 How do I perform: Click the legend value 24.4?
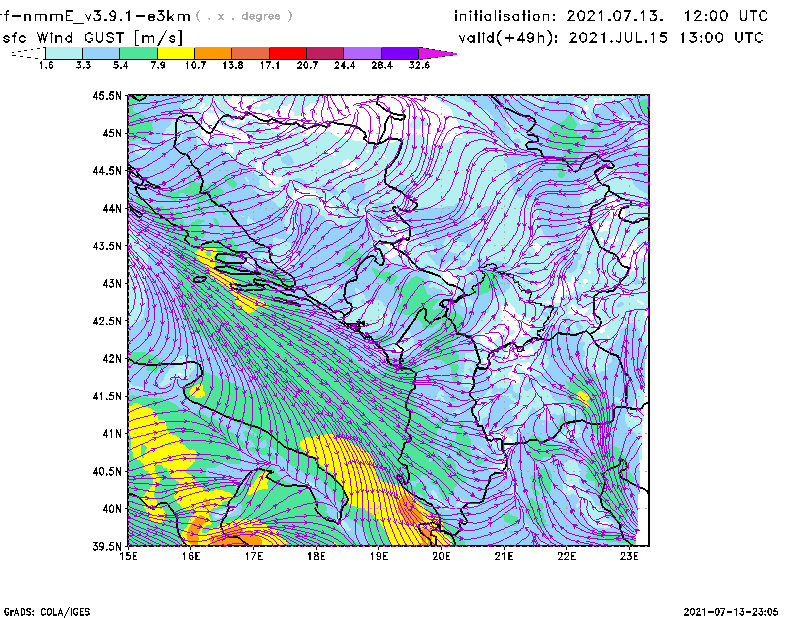click(x=344, y=65)
